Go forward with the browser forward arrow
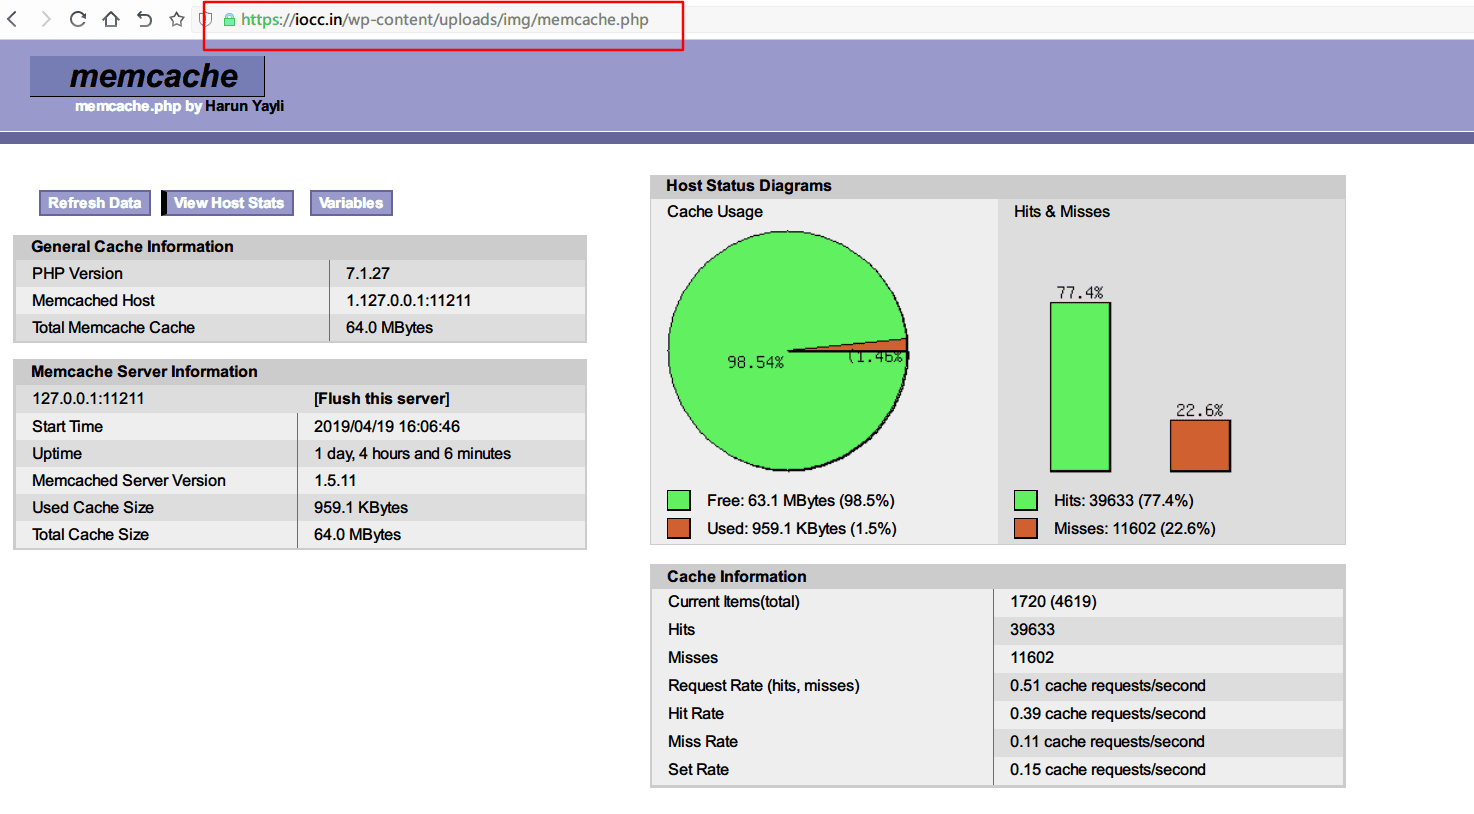The width and height of the screenshot is (1474, 814). point(45,19)
